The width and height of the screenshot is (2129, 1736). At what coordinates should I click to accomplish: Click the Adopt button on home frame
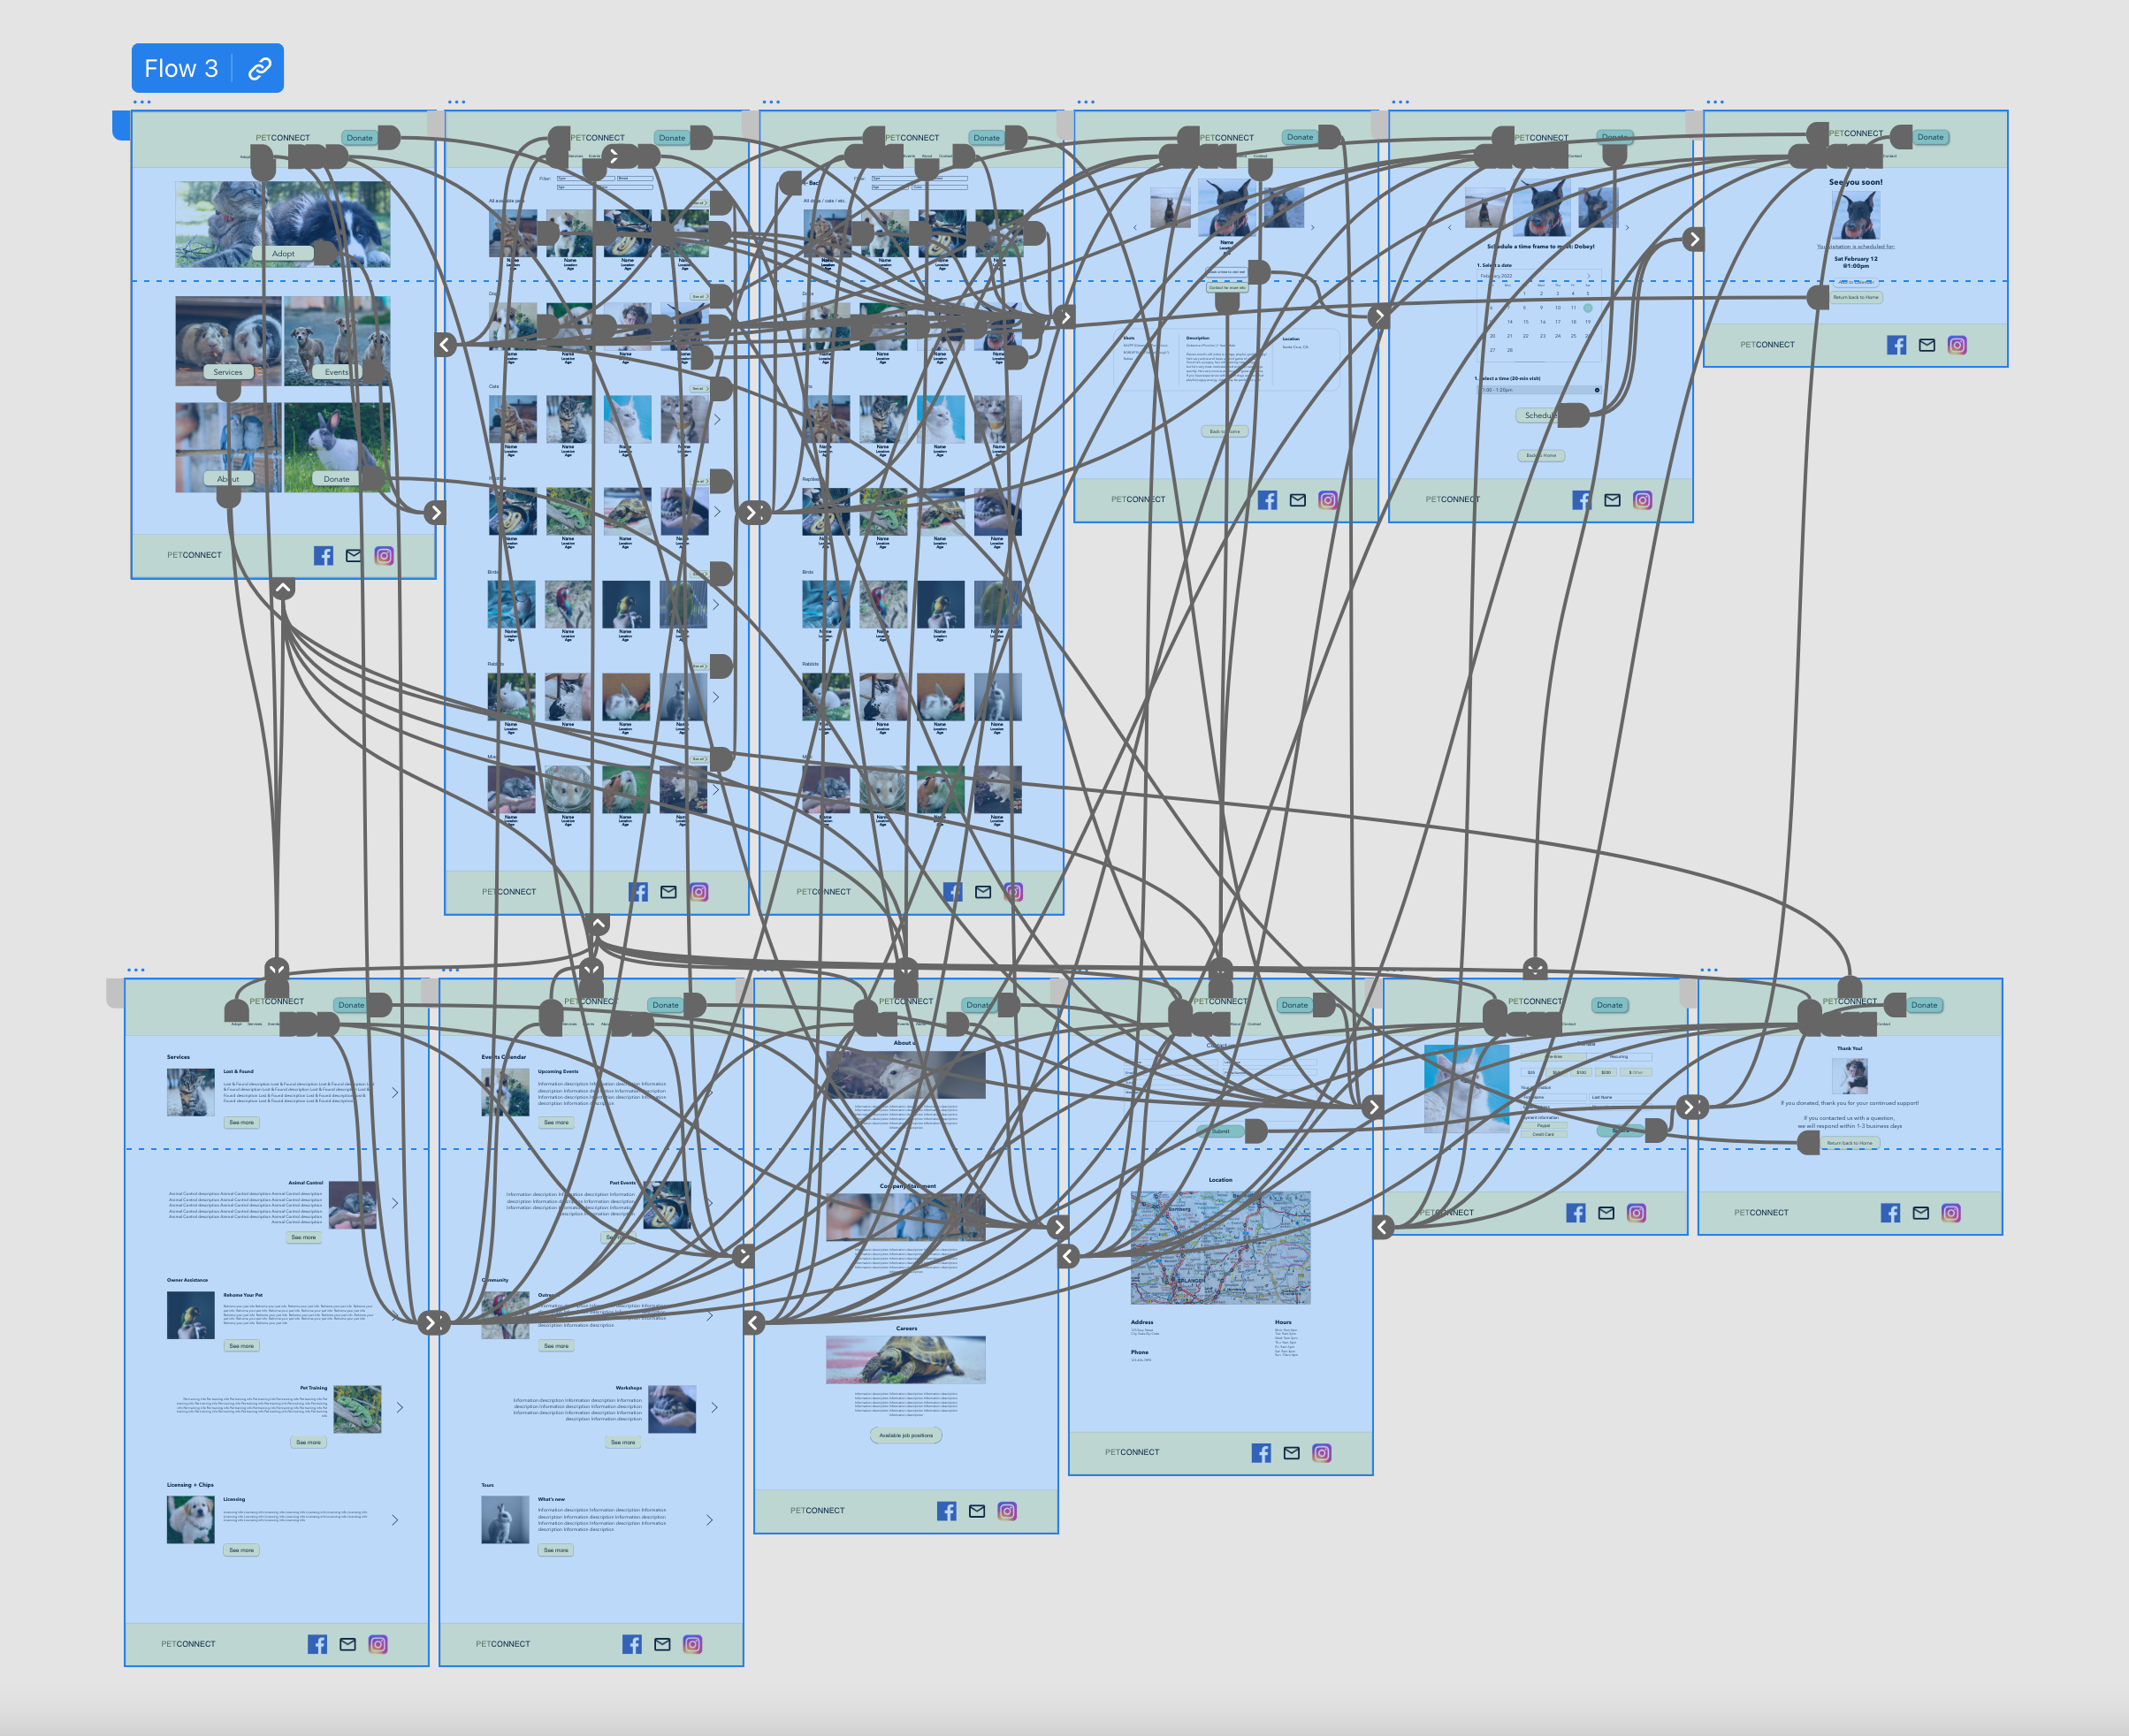pos(283,253)
